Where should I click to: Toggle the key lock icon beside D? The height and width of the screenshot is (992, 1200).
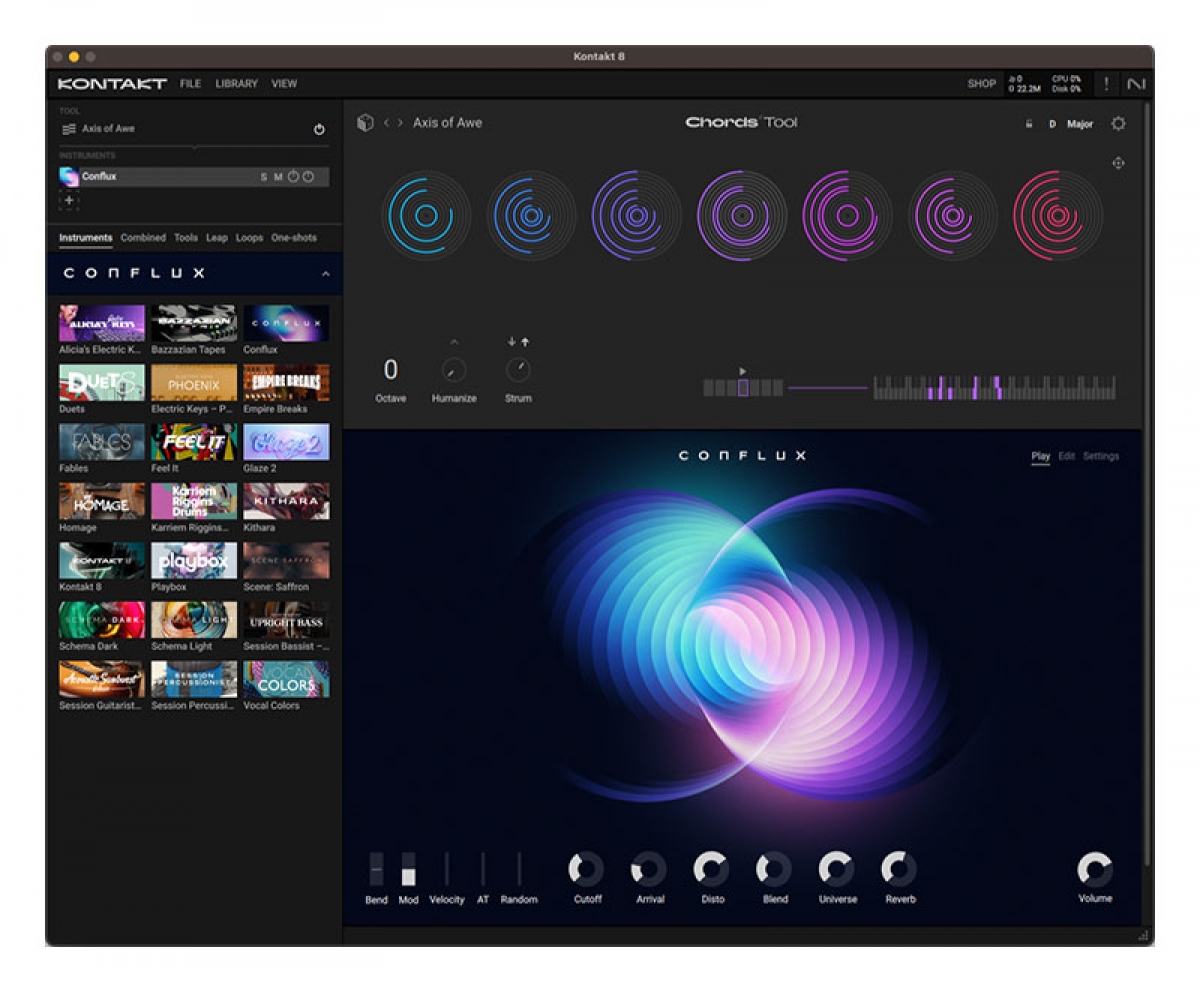point(1028,124)
